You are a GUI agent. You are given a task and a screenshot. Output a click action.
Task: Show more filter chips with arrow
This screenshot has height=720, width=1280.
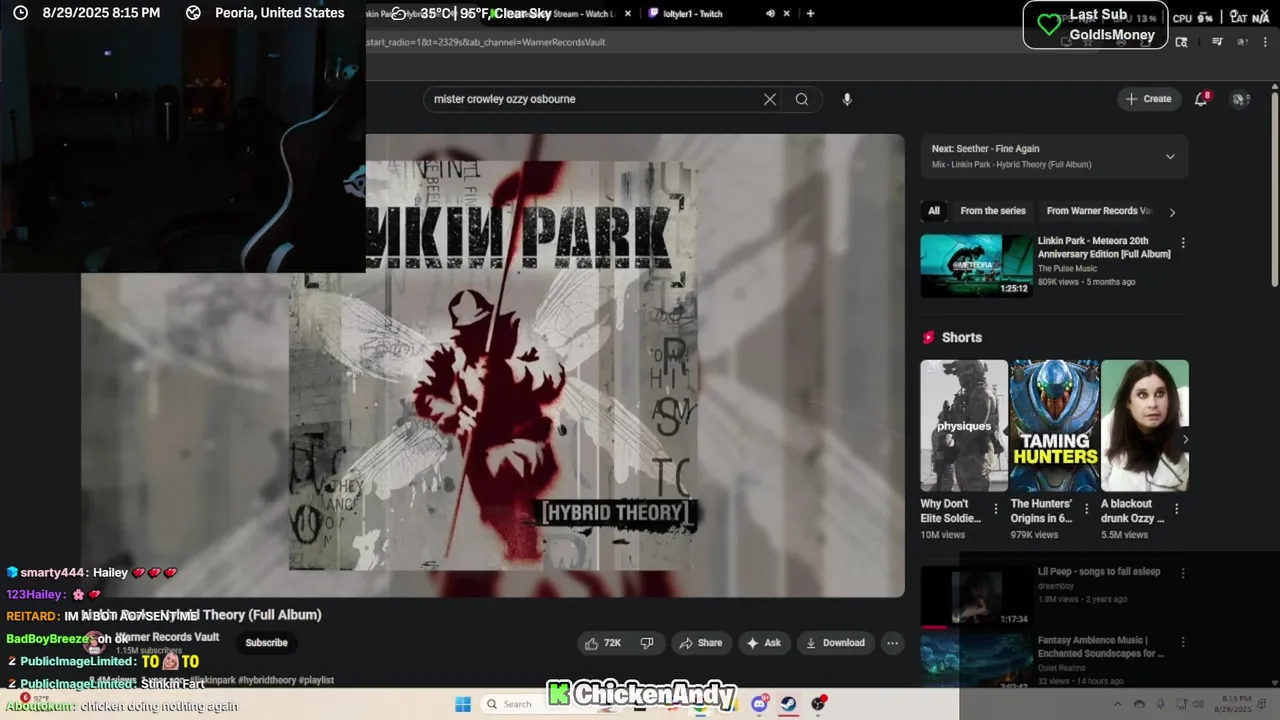(x=1172, y=212)
